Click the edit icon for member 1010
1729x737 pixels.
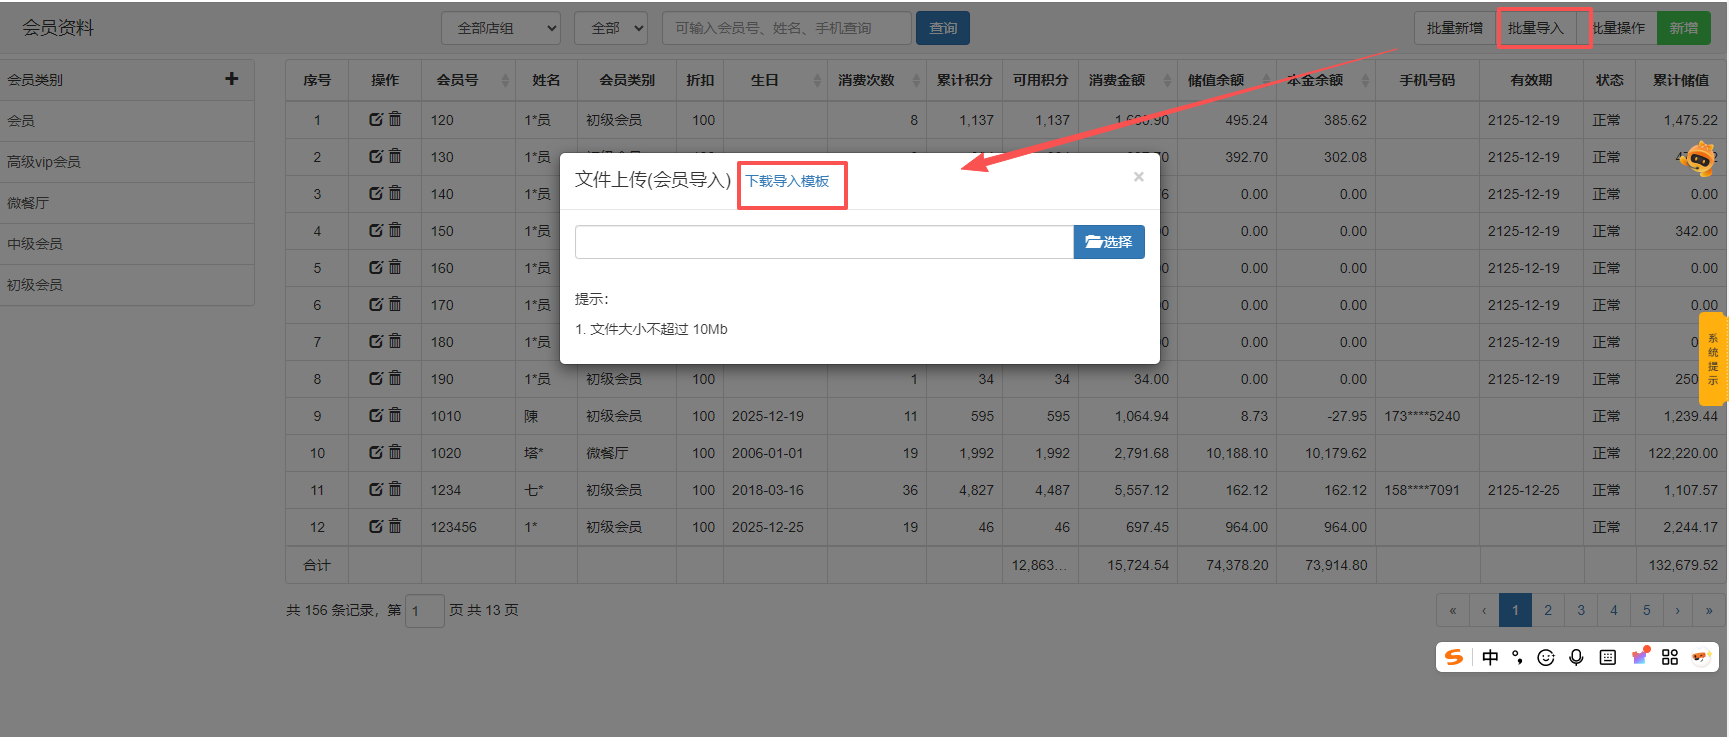point(376,415)
